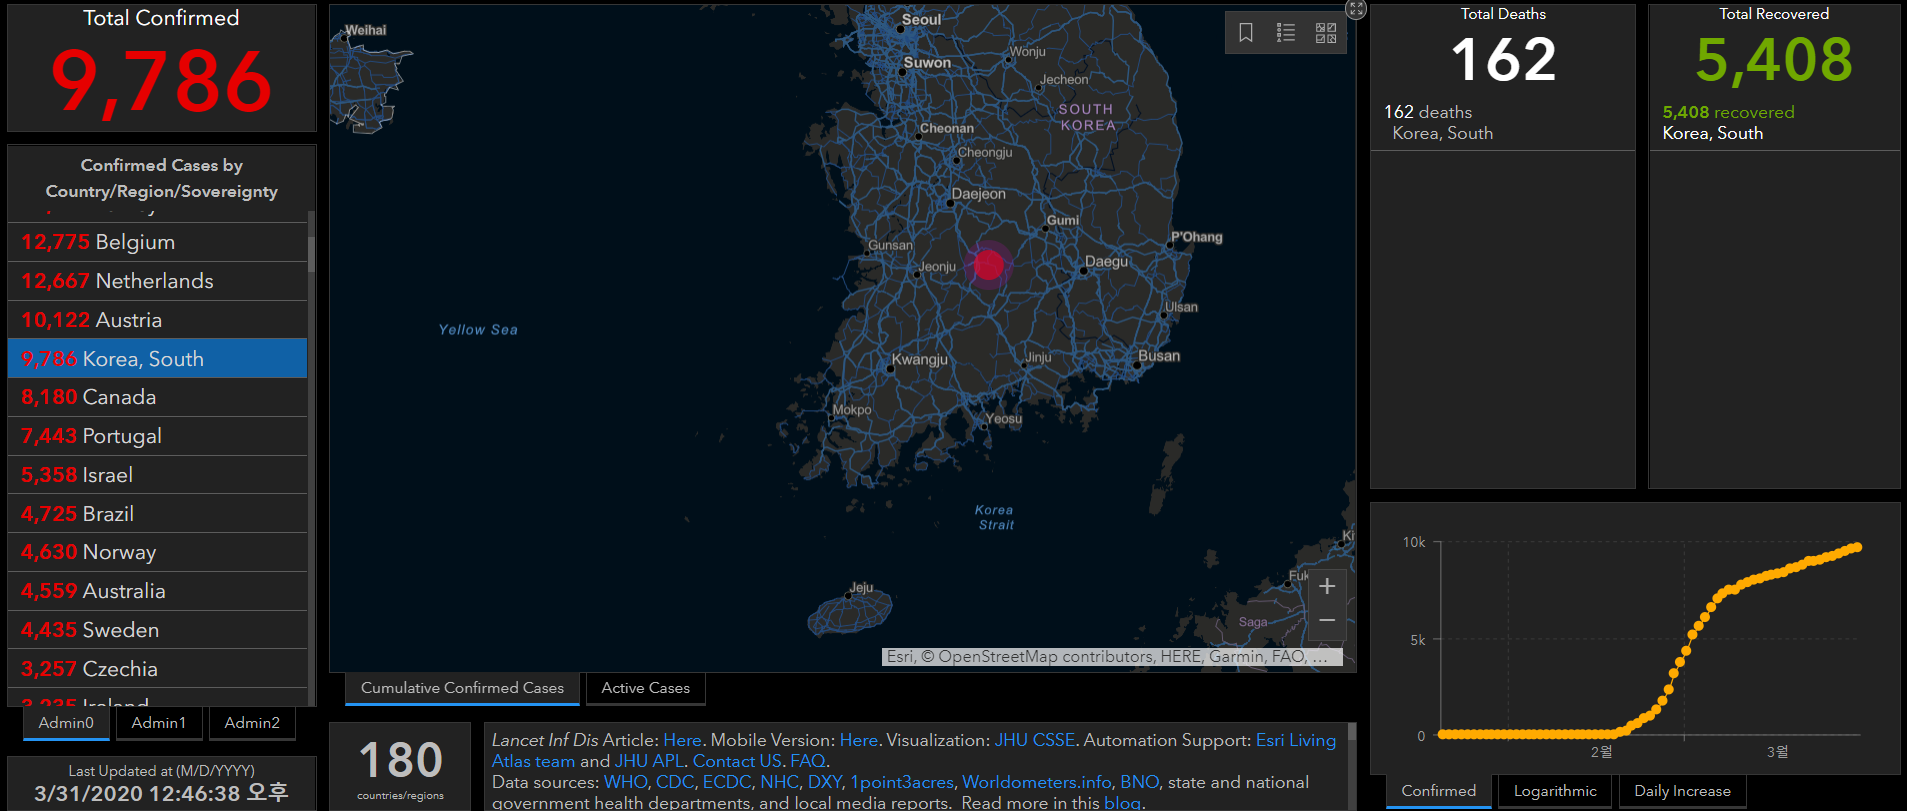This screenshot has height=811, width=1907.
Task: Click the country list scrollbar
Action: click(311, 254)
